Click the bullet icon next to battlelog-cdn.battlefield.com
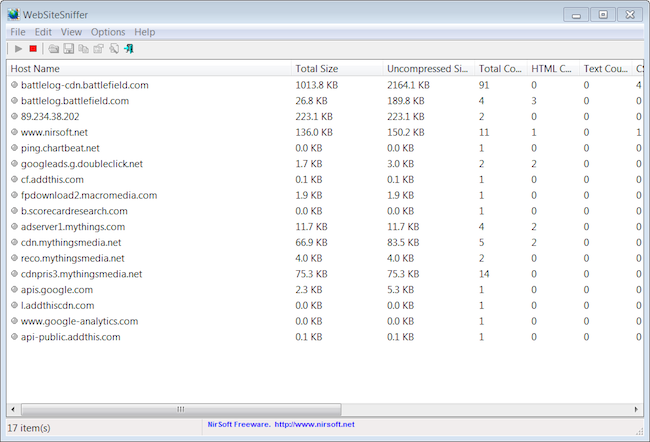The height and width of the screenshot is (442, 650). click(x=15, y=85)
